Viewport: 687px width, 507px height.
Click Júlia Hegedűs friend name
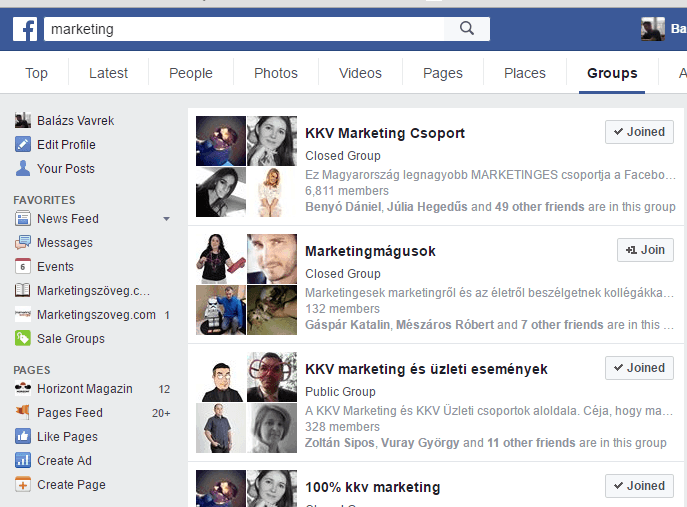pyautogui.click(x=427, y=207)
